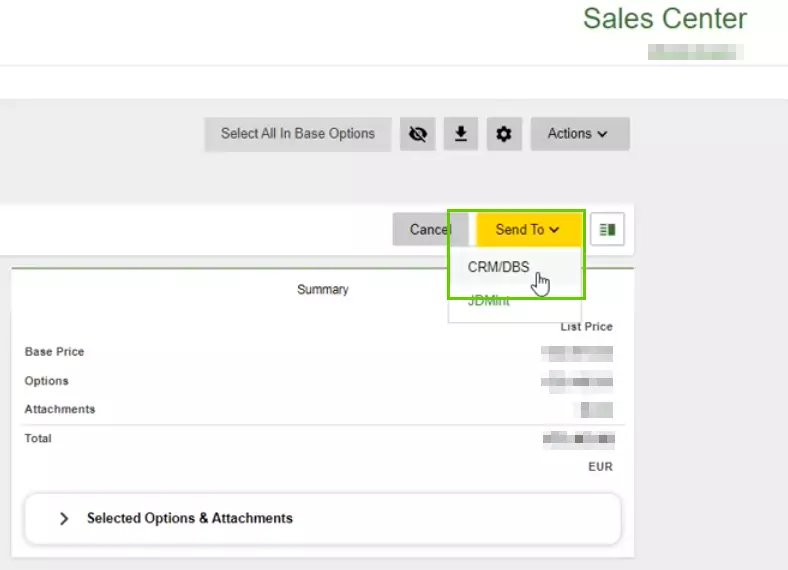788x570 pixels.
Task: Click the List Price column header
Action: click(x=586, y=327)
